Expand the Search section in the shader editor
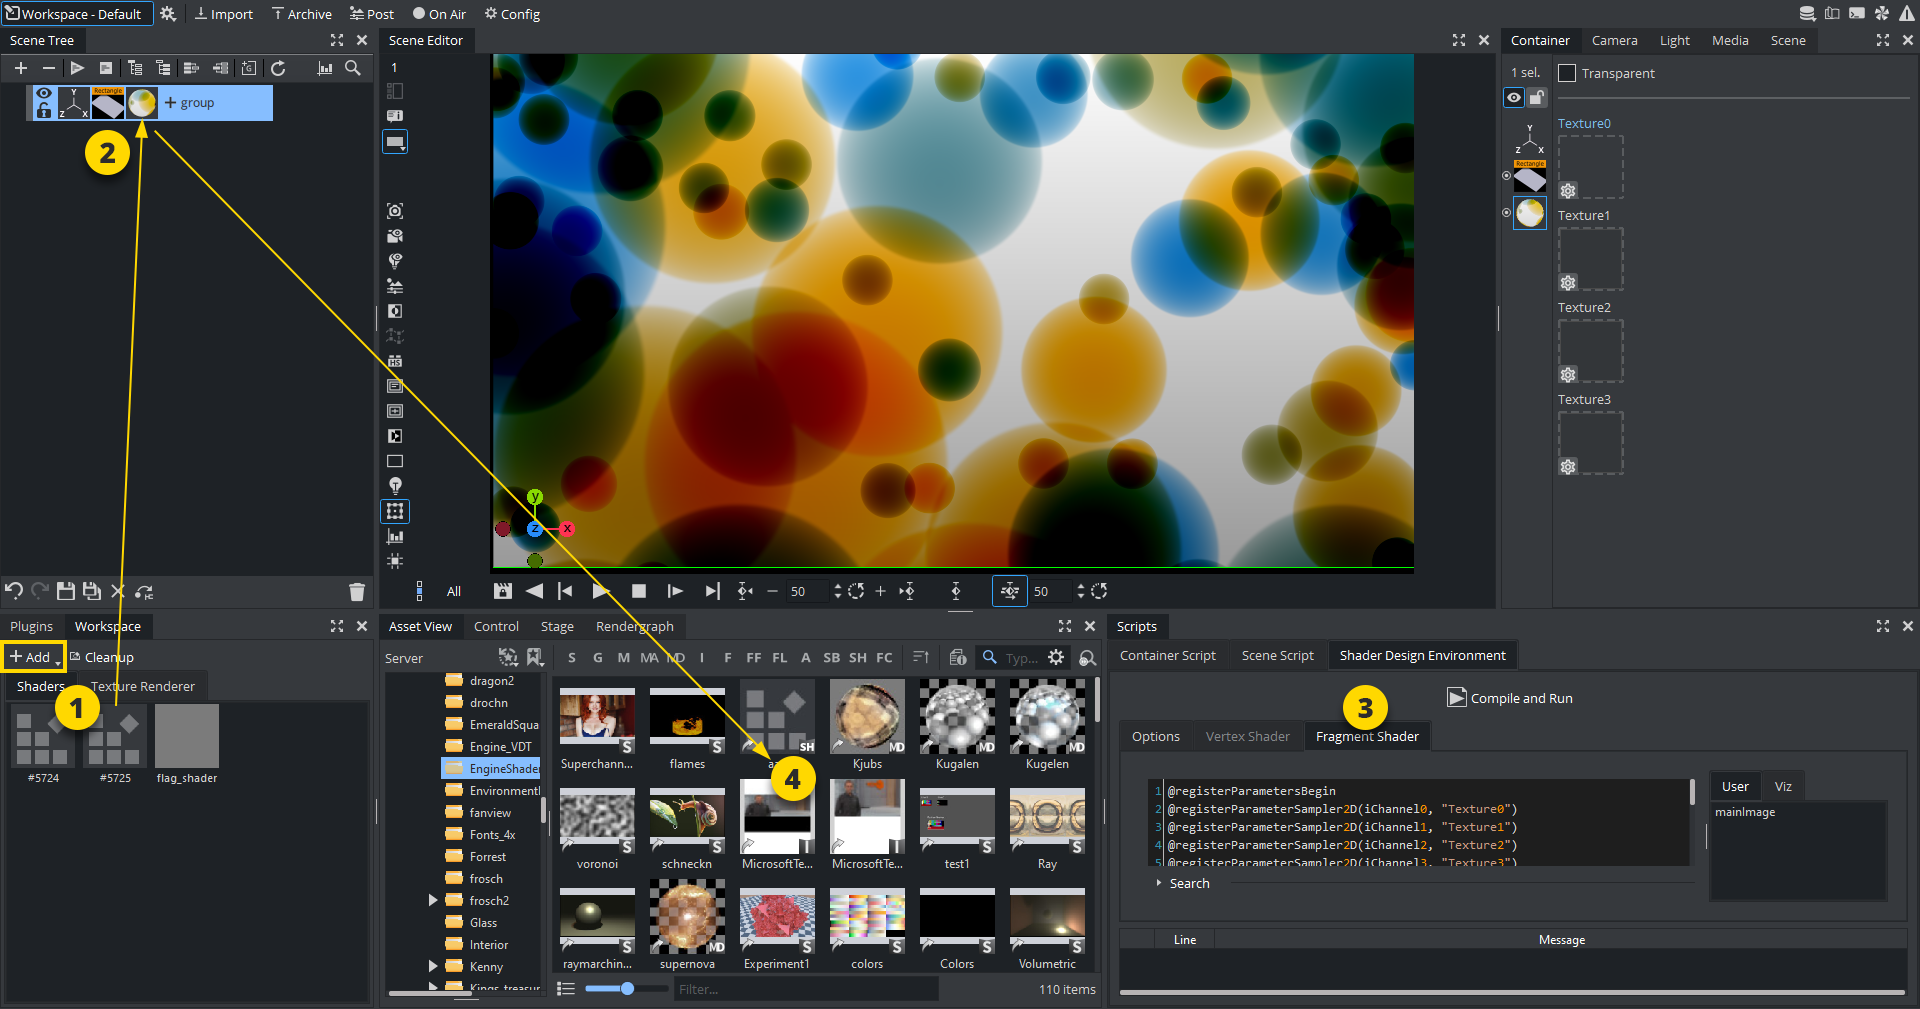Image resolution: width=1920 pixels, height=1009 pixels. coord(1159,883)
